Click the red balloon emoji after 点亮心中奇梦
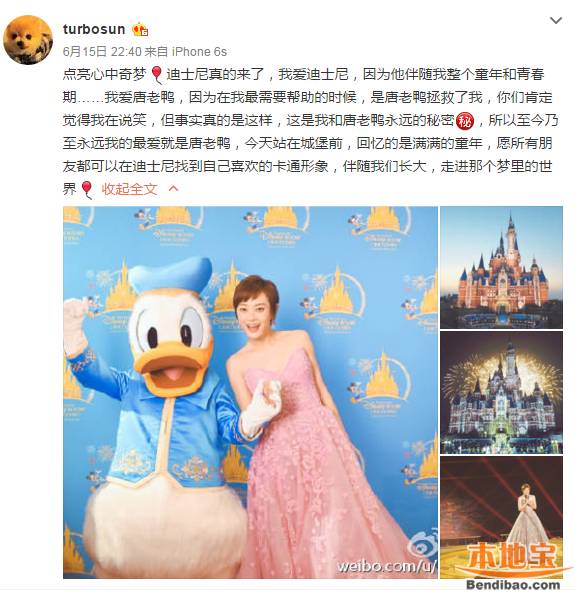The image size is (575, 597). click(x=157, y=74)
